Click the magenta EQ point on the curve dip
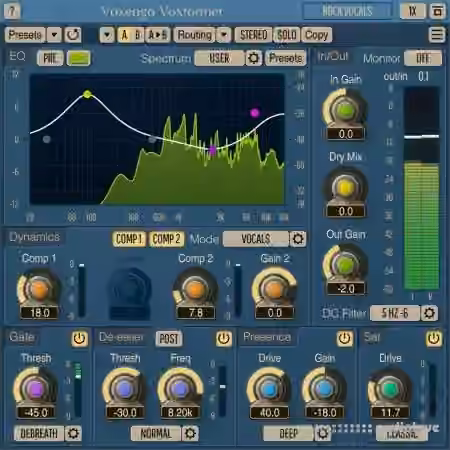The height and width of the screenshot is (450, 450). click(213, 151)
